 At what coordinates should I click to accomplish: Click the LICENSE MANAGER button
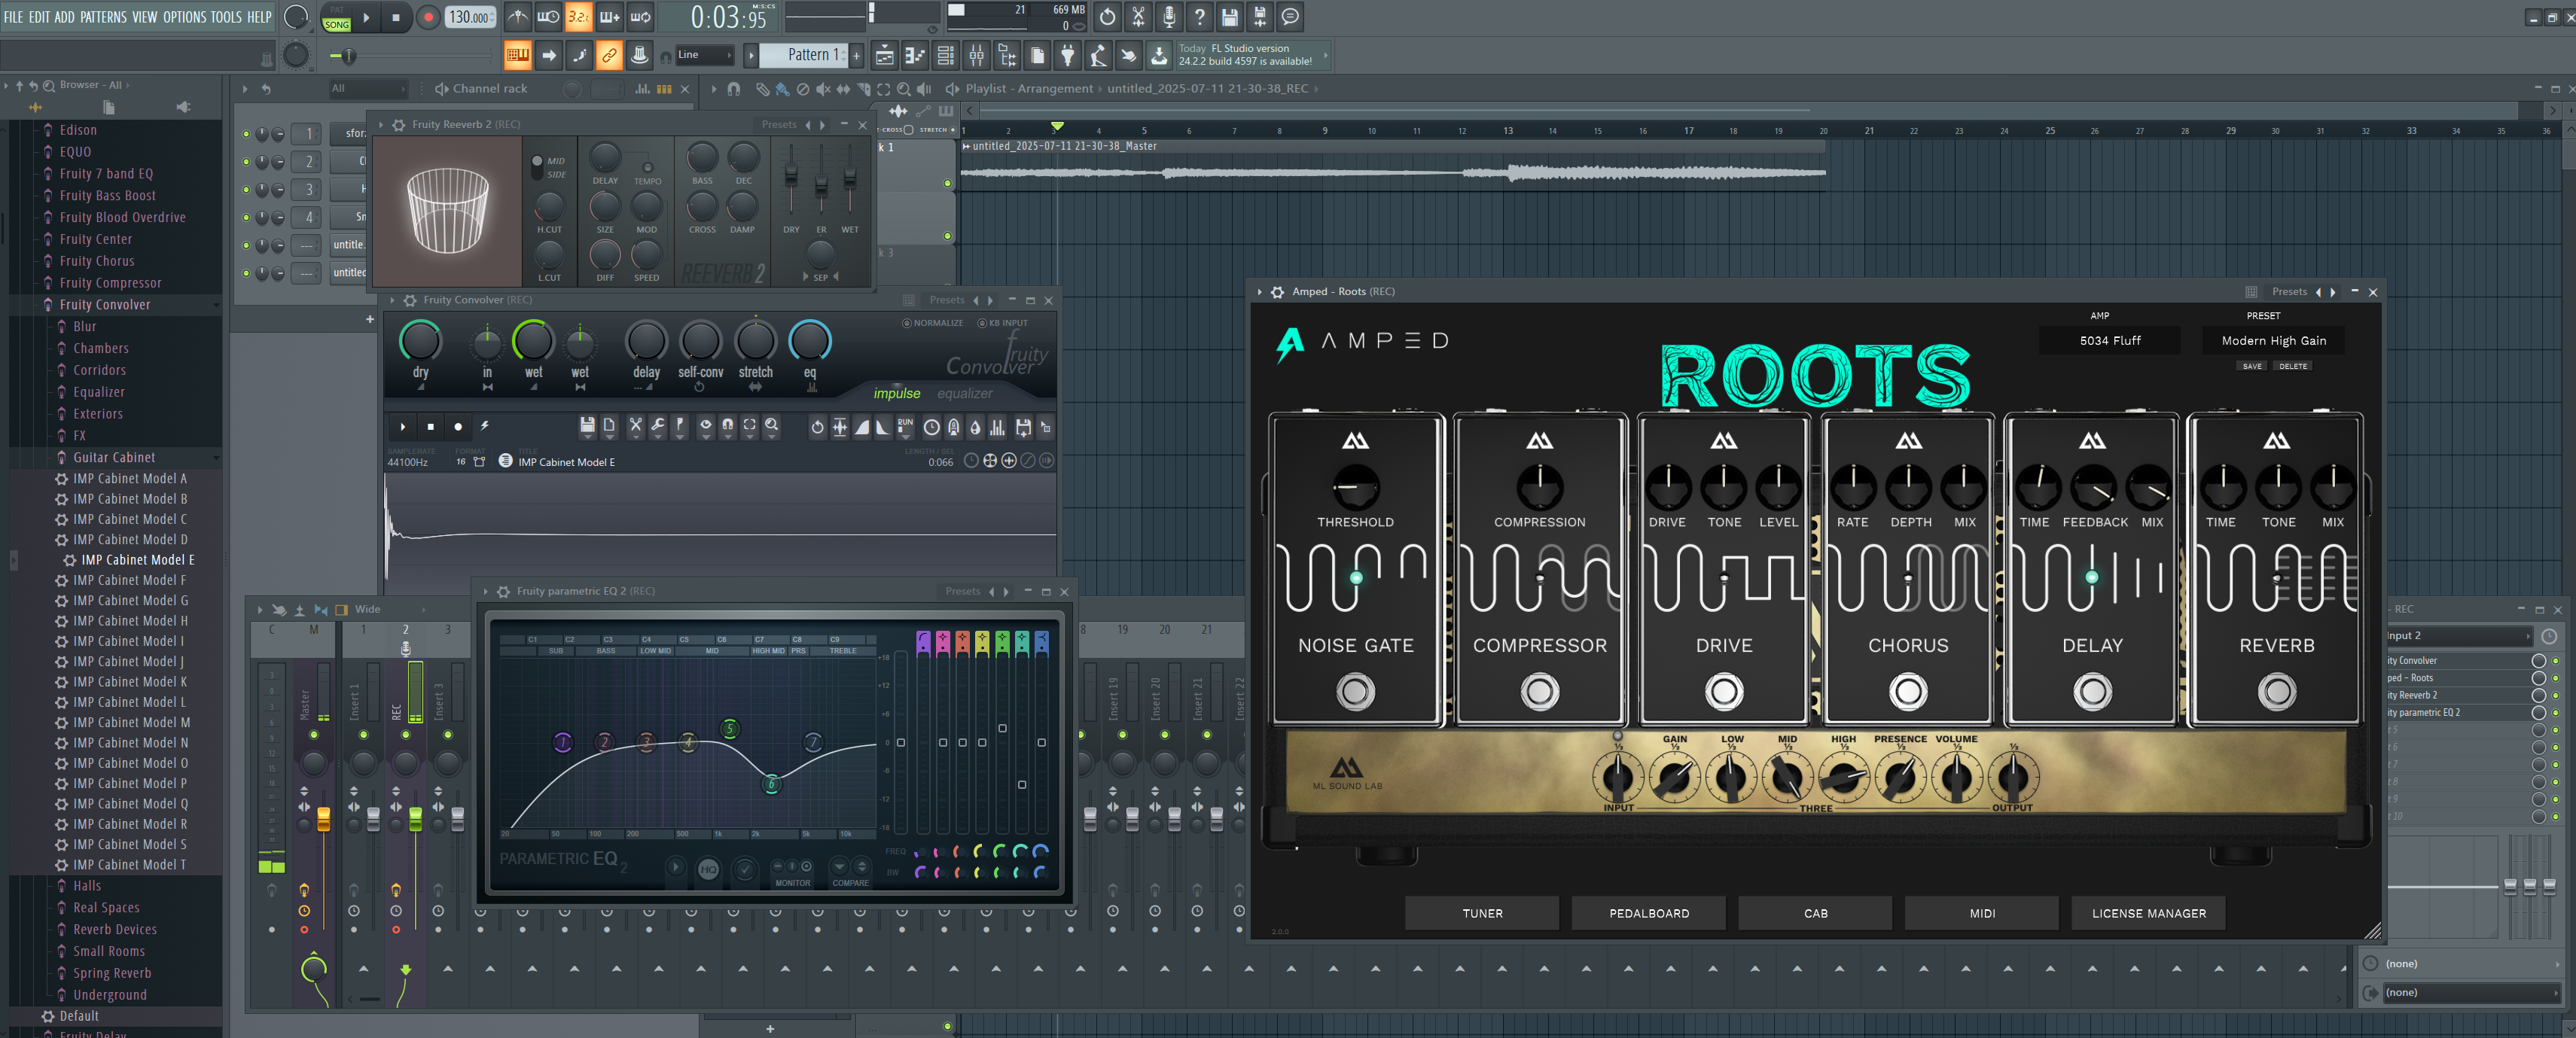point(2149,913)
